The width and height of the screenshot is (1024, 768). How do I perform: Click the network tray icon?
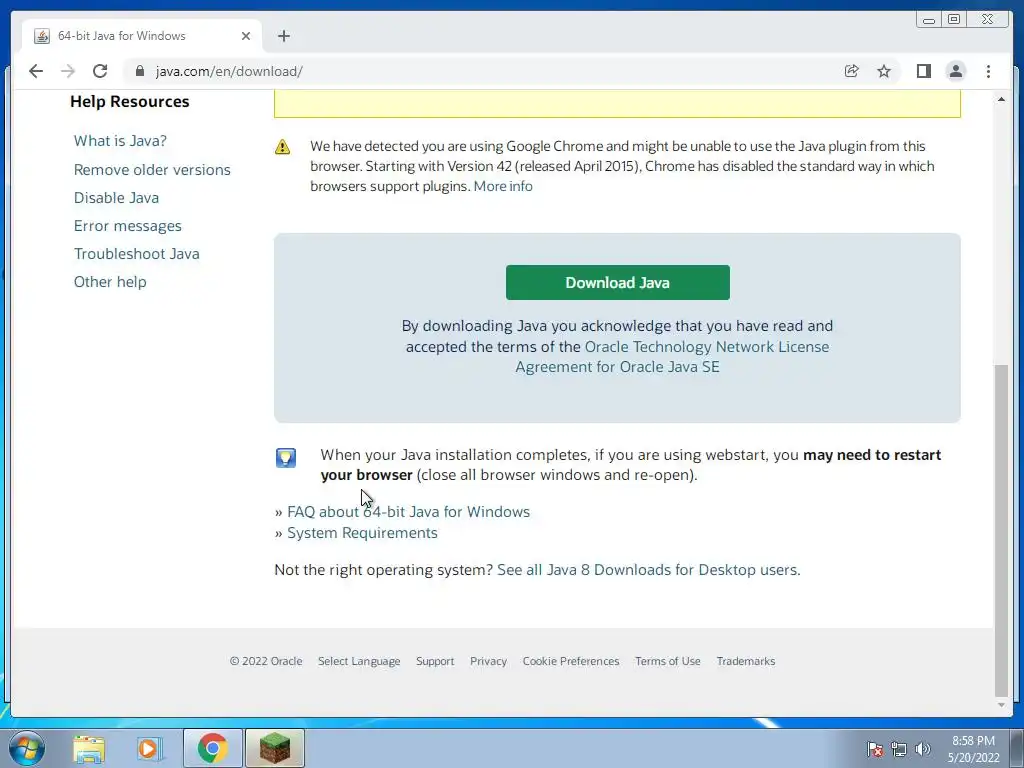(x=899, y=749)
